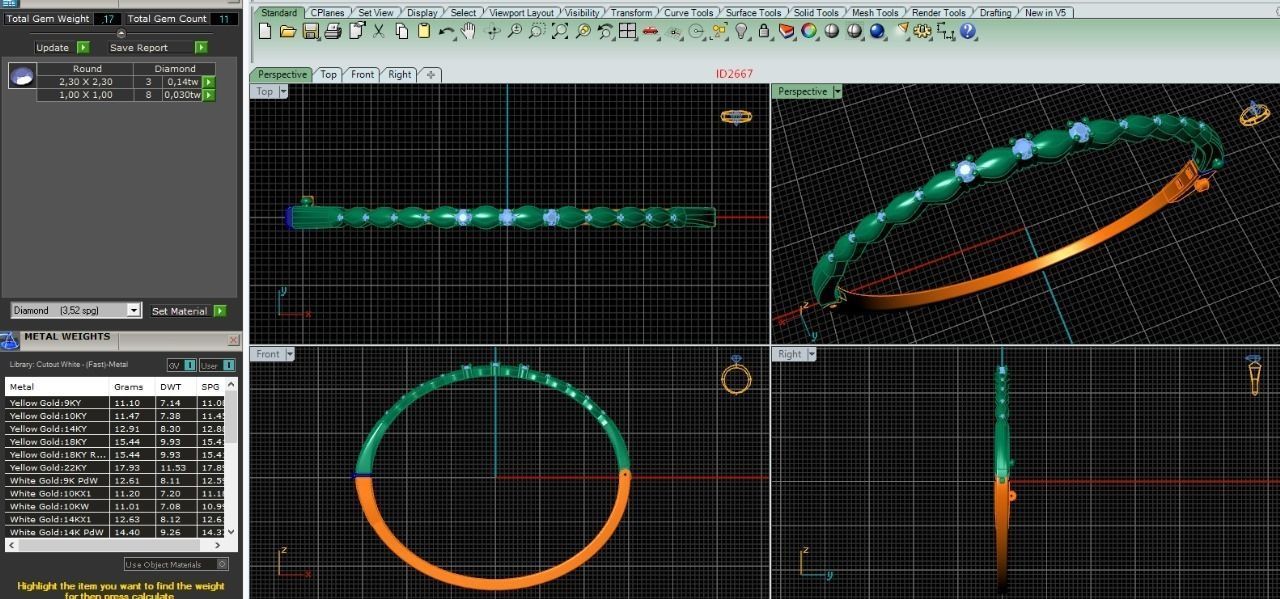1280x599 pixels.
Task: Open a file with the folder icon
Action: [288, 31]
